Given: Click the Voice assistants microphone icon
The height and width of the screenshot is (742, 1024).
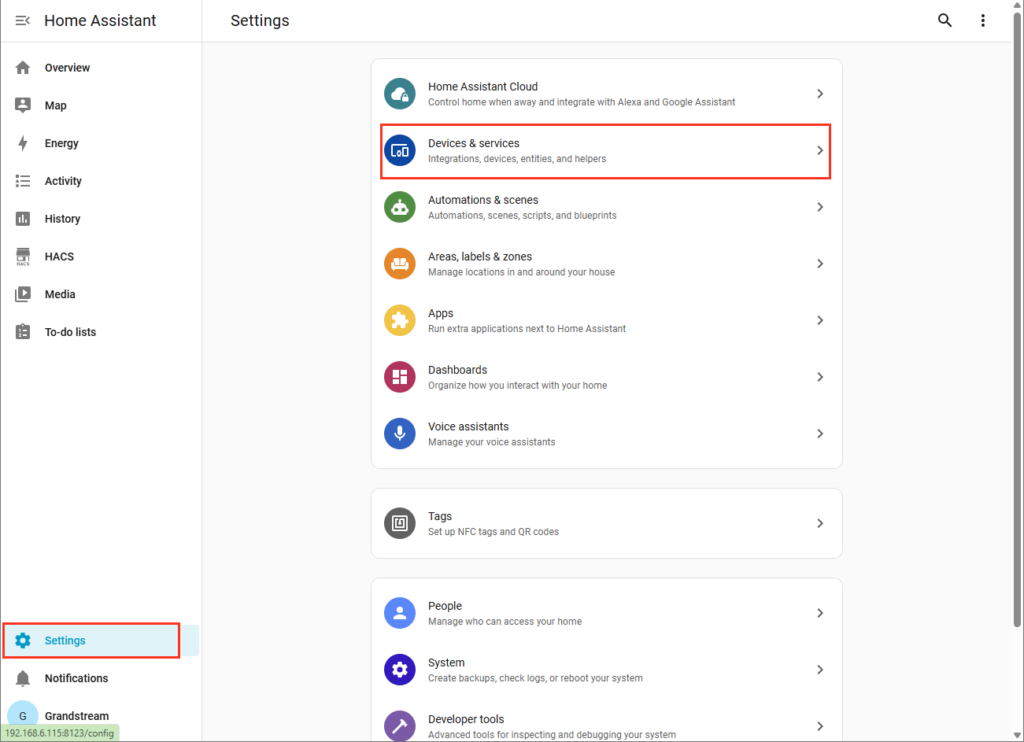Looking at the screenshot, I should pos(400,434).
